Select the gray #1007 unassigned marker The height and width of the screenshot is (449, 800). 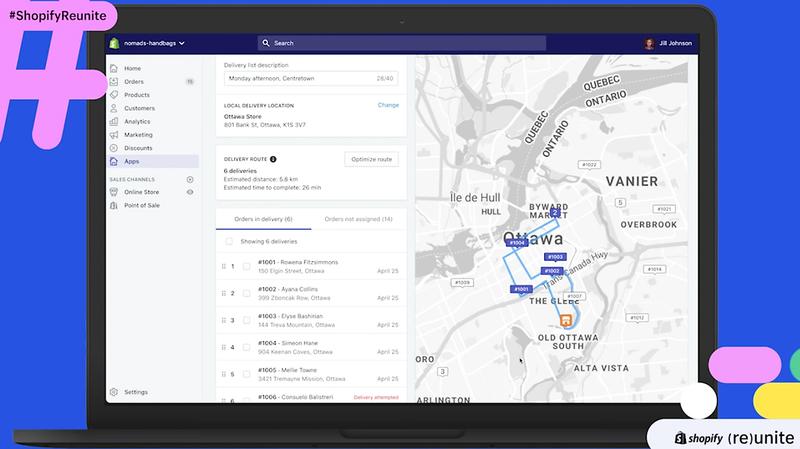point(575,296)
